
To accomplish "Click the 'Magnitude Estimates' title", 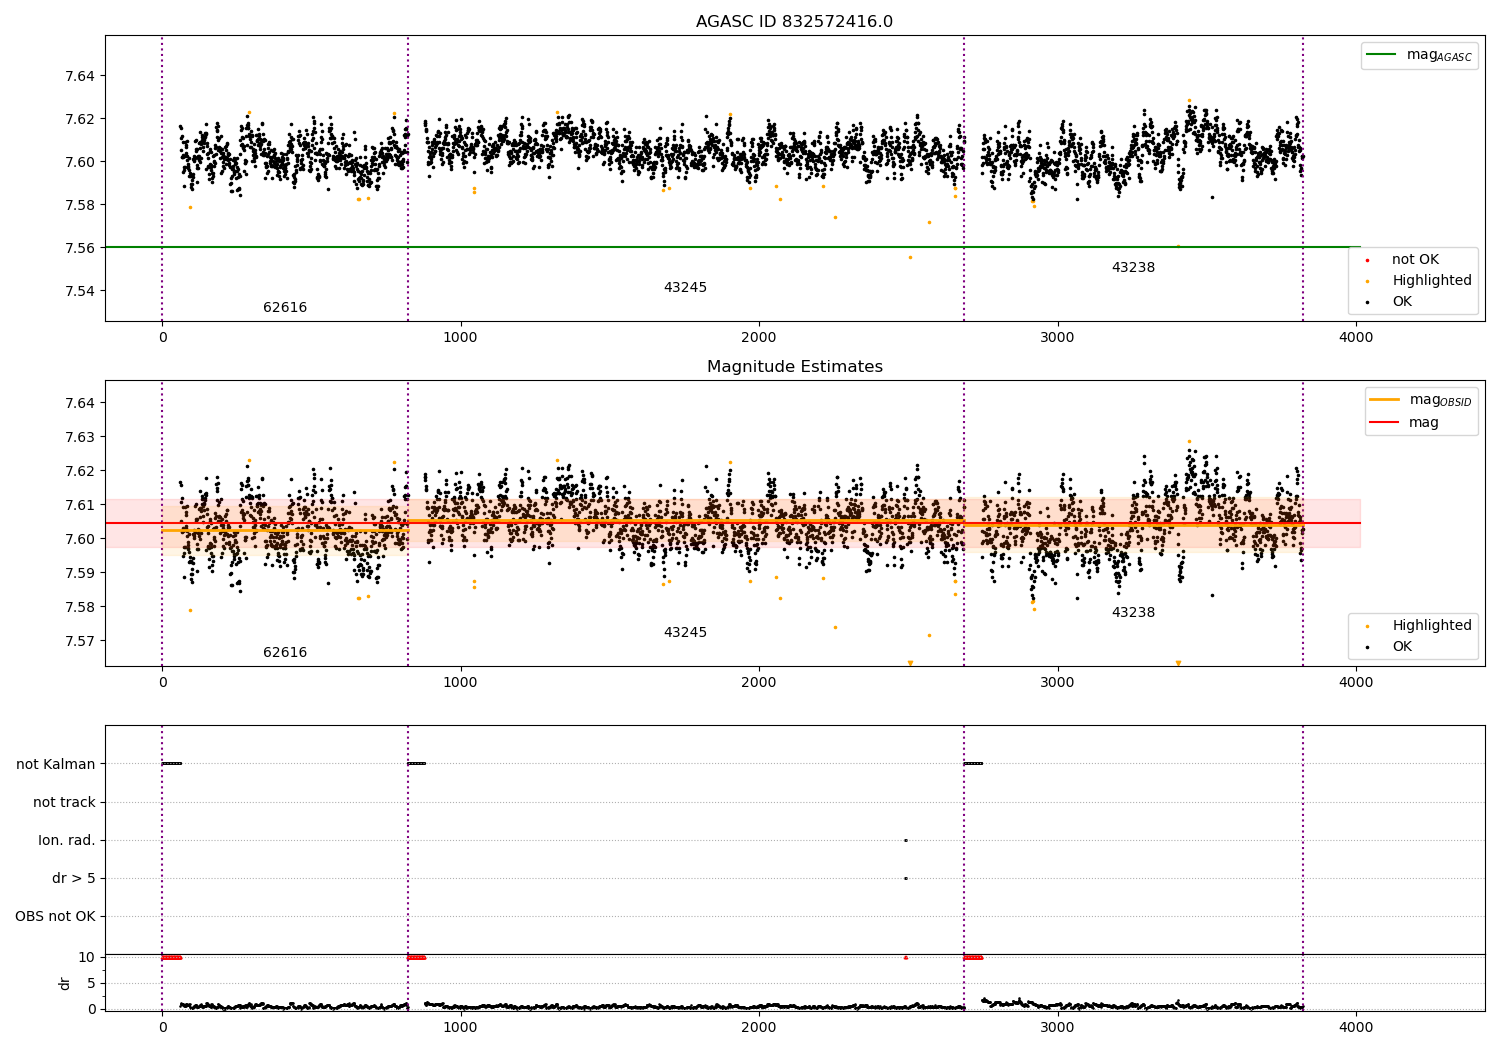I will coord(794,367).
